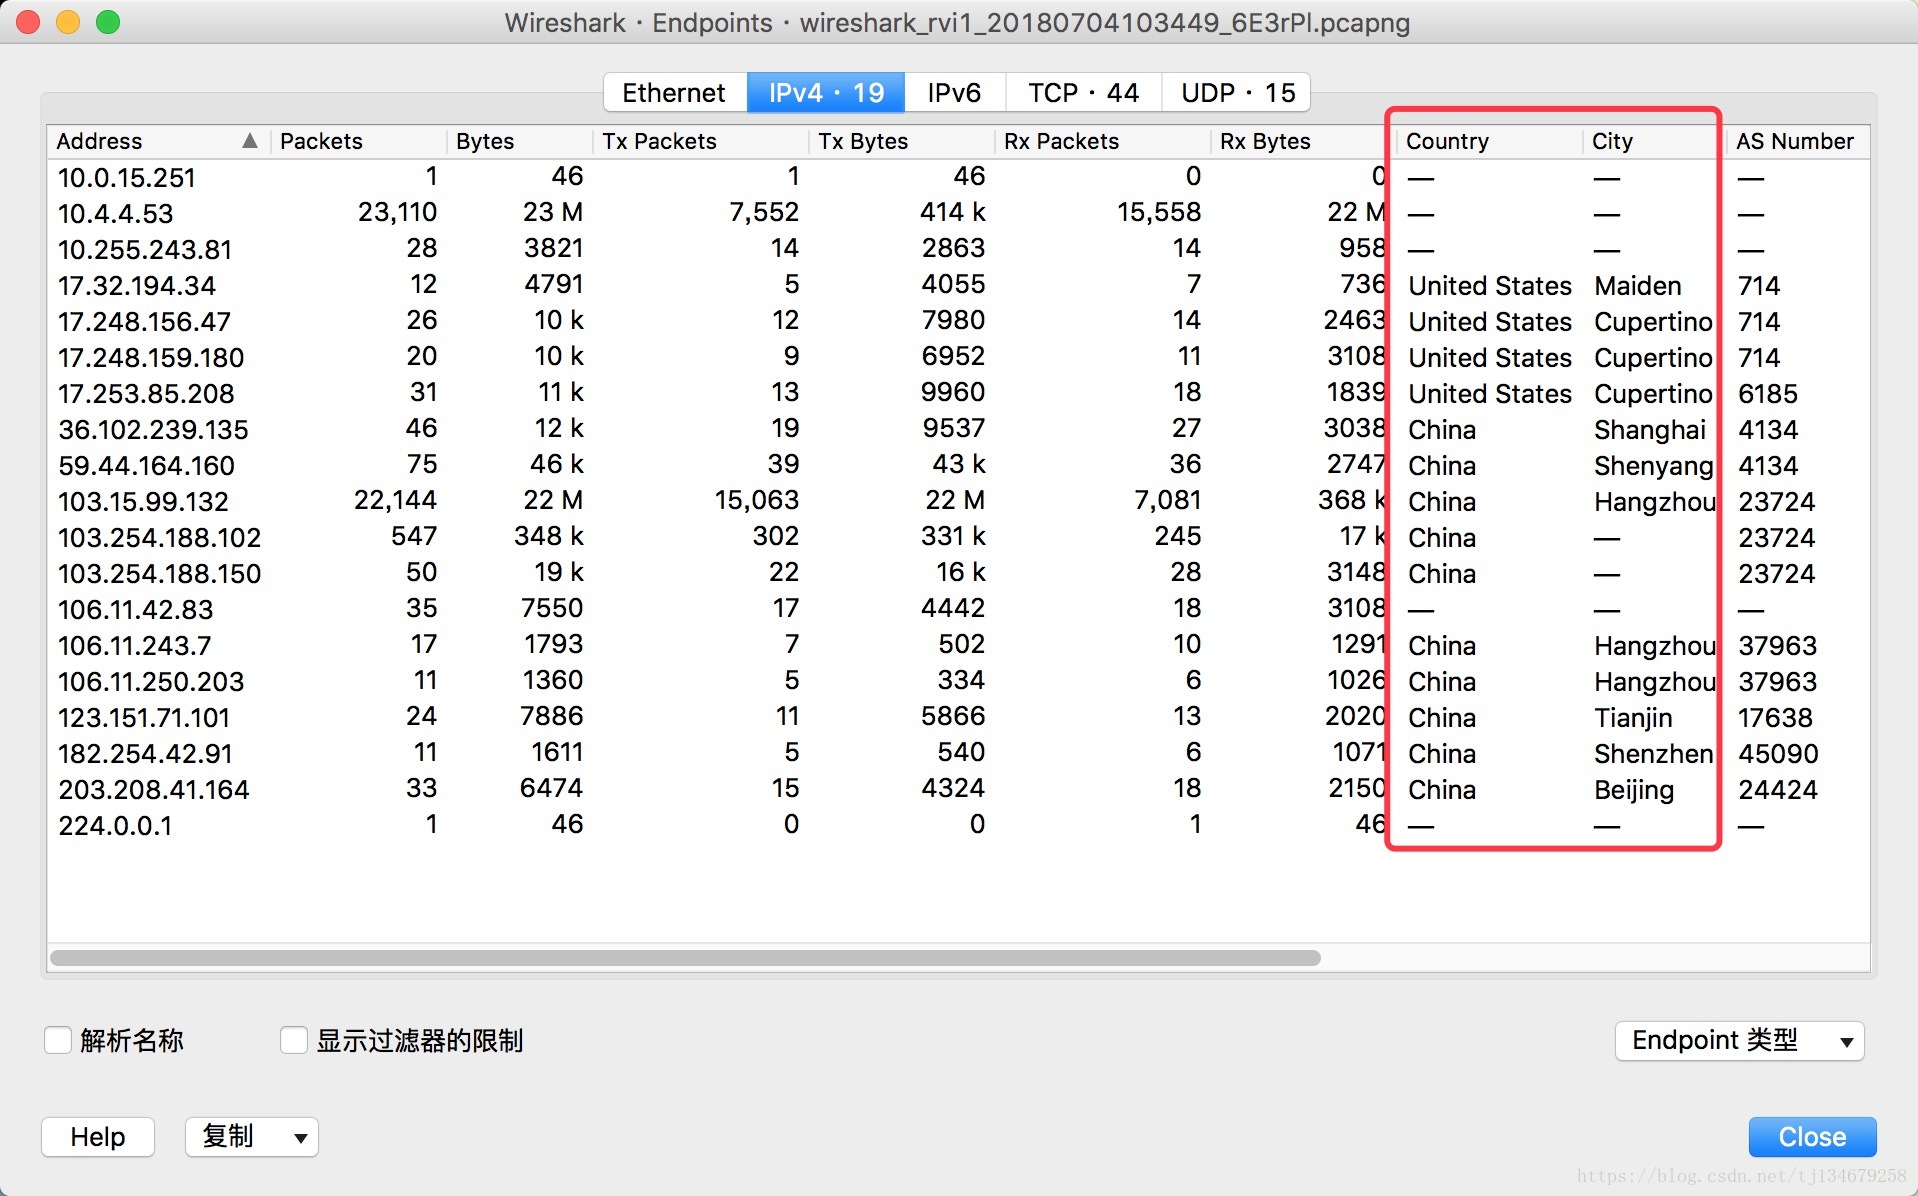Viewport: 1918px width, 1196px height.
Task: Select the row for 10.4.4.53
Action: click(958, 213)
